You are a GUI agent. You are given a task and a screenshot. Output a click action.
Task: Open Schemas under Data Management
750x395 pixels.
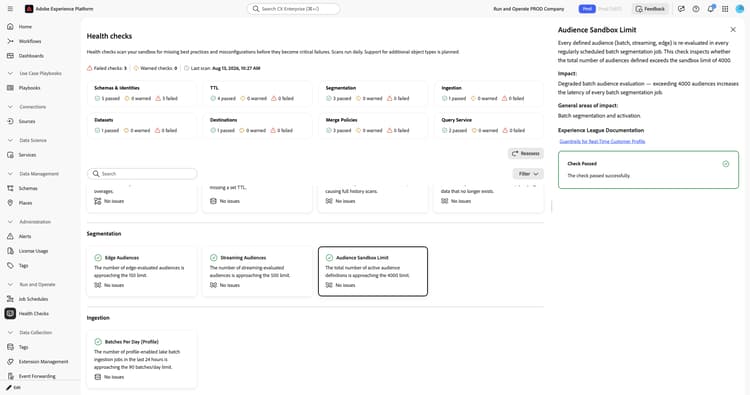(28, 188)
